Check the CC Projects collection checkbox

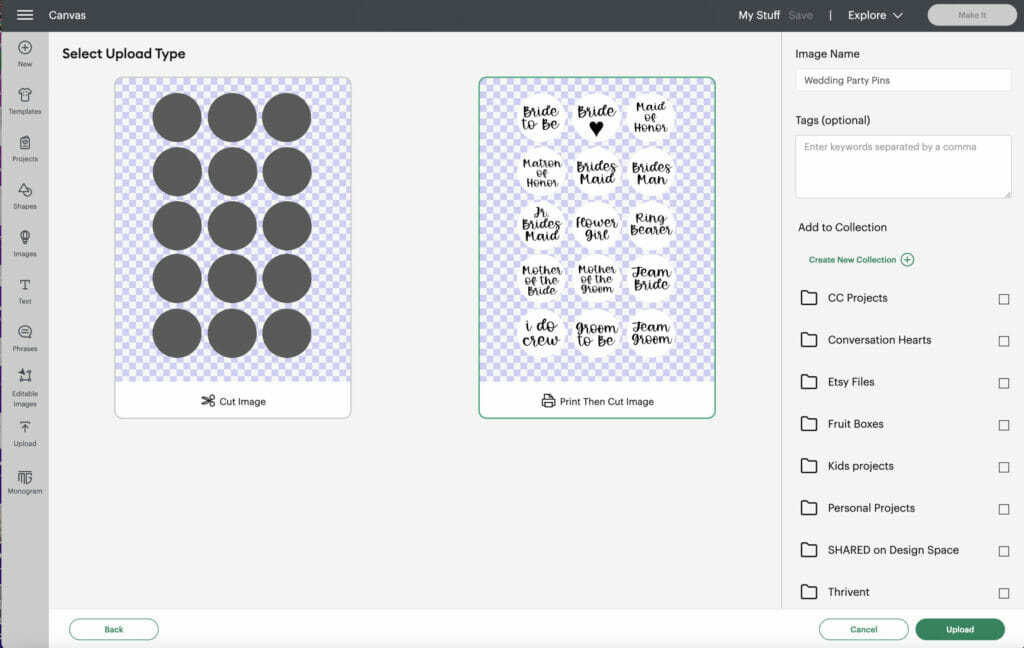[1004, 299]
